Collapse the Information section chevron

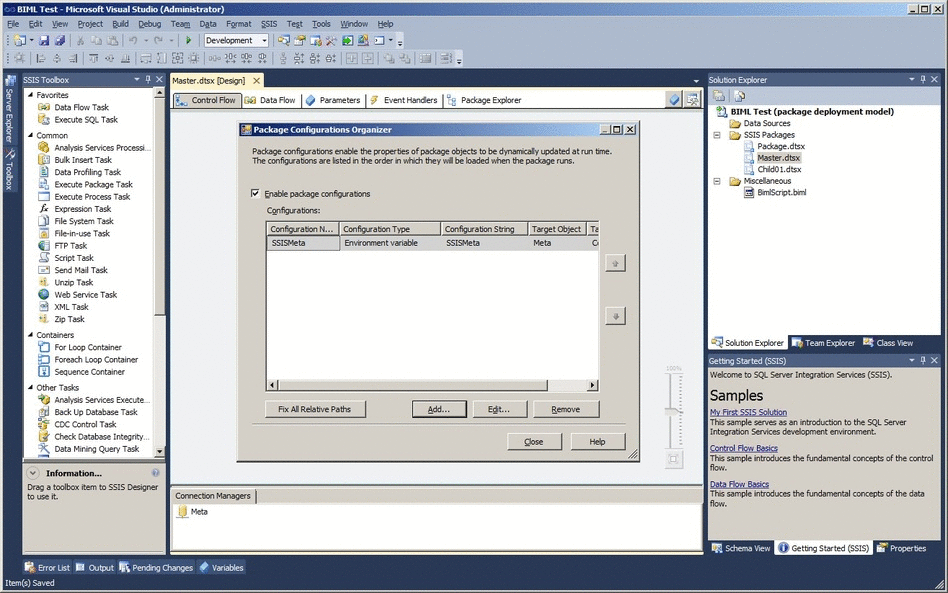pos(33,473)
